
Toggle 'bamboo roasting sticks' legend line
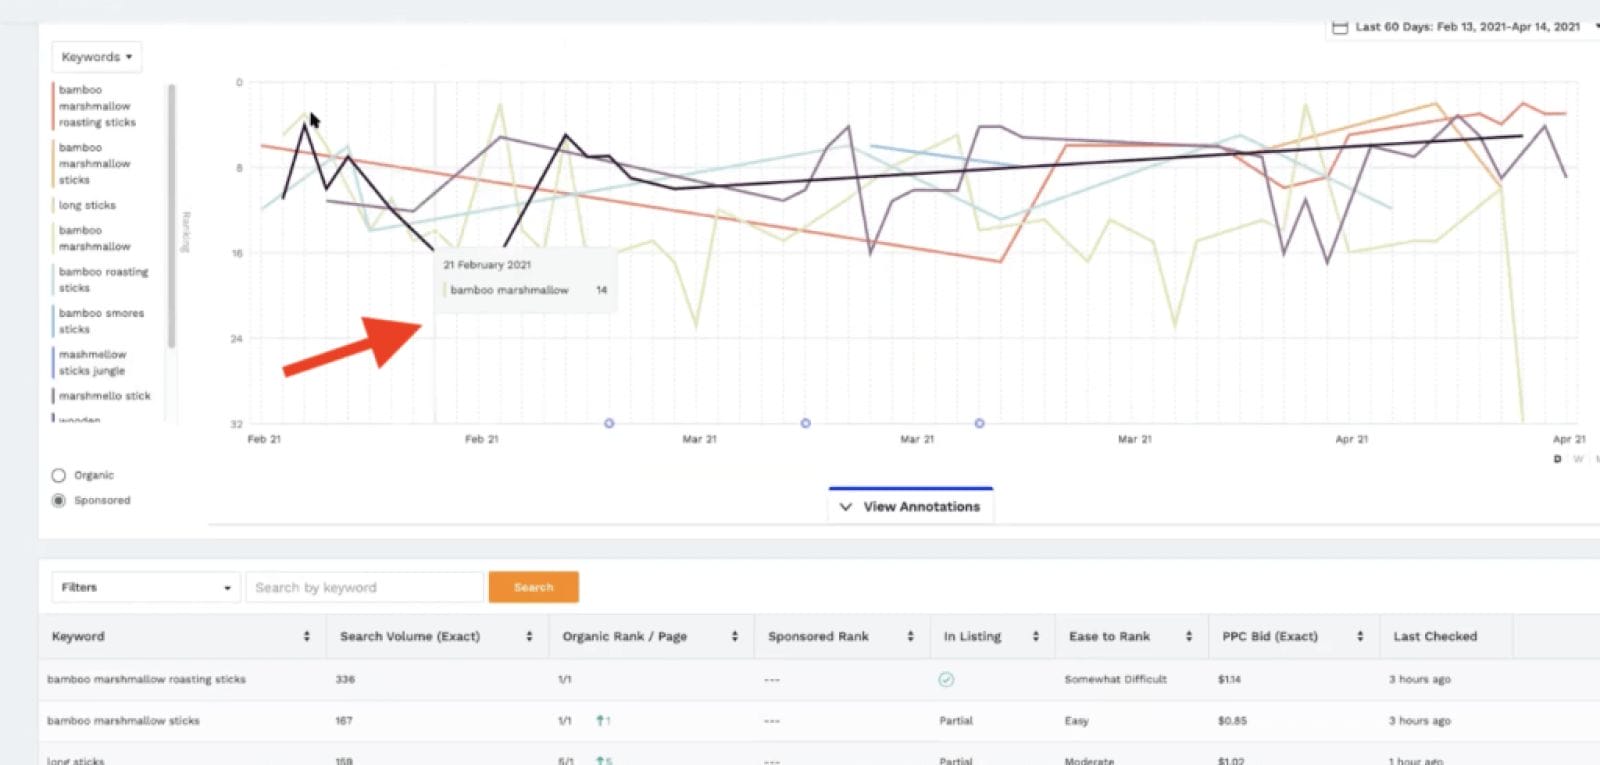pyautogui.click(x=101, y=280)
